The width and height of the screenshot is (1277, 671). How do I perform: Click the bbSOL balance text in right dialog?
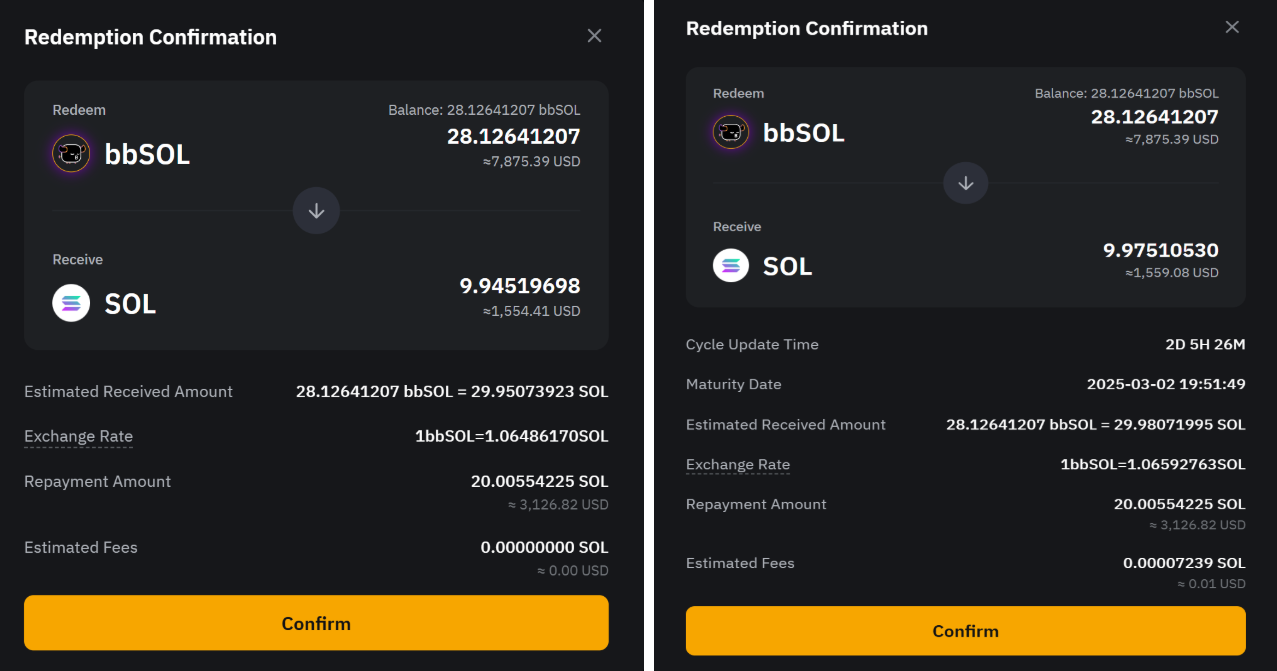tap(1126, 93)
